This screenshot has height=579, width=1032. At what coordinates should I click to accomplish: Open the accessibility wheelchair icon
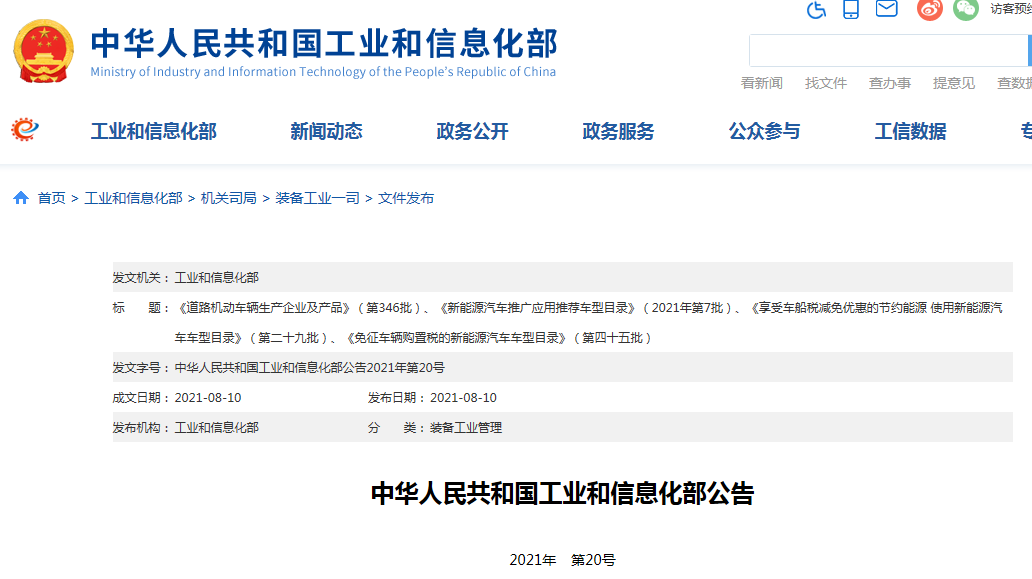coord(816,9)
